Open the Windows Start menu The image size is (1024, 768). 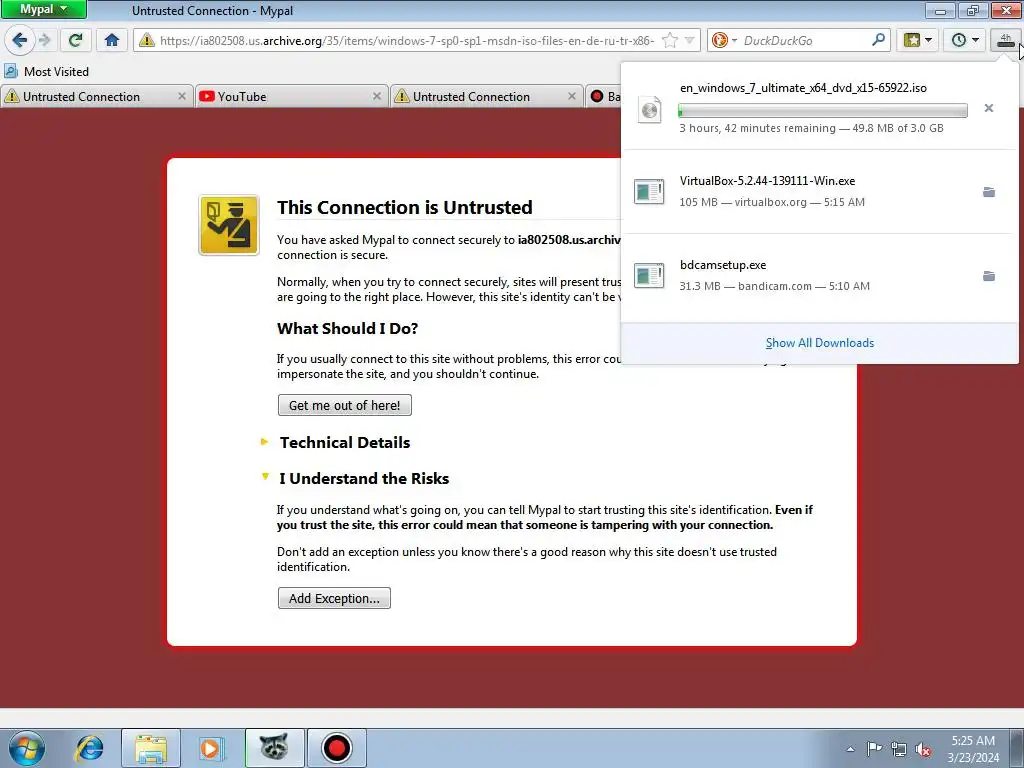pos(27,748)
